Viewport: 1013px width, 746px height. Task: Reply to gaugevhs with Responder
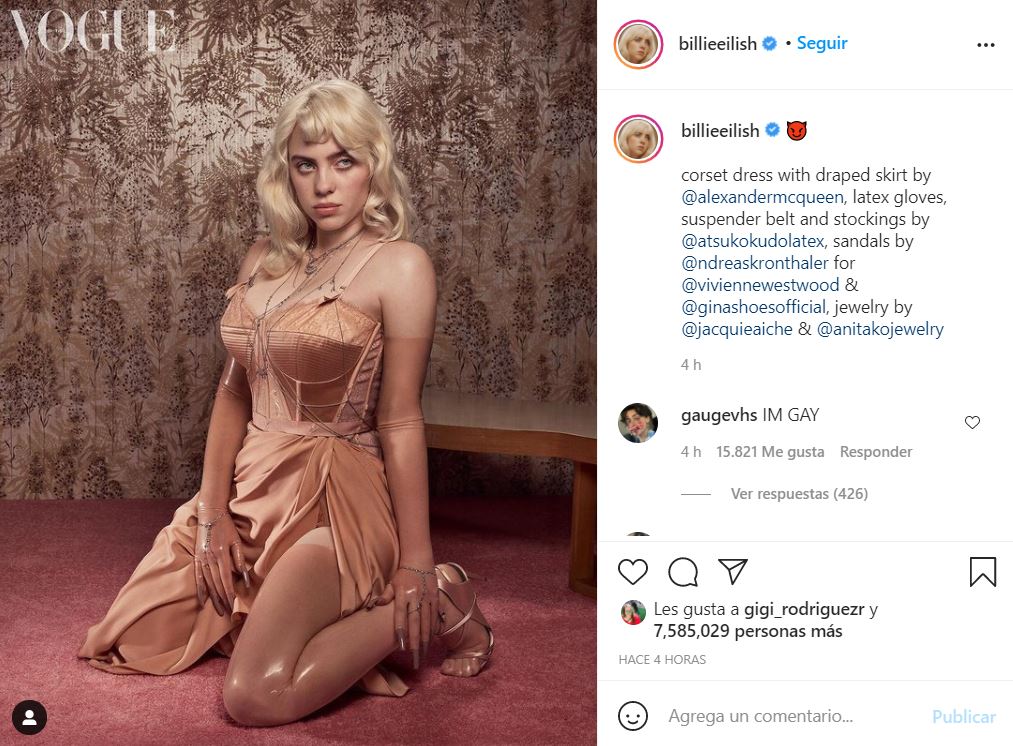click(x=875, y=451)
